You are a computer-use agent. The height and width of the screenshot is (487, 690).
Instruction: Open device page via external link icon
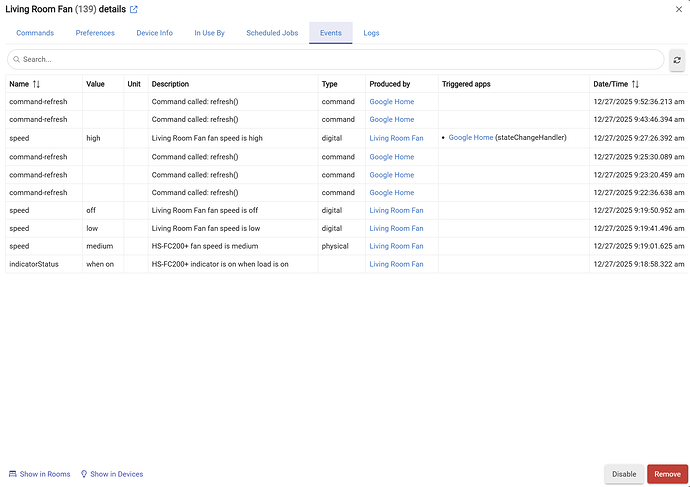[134, 10]
